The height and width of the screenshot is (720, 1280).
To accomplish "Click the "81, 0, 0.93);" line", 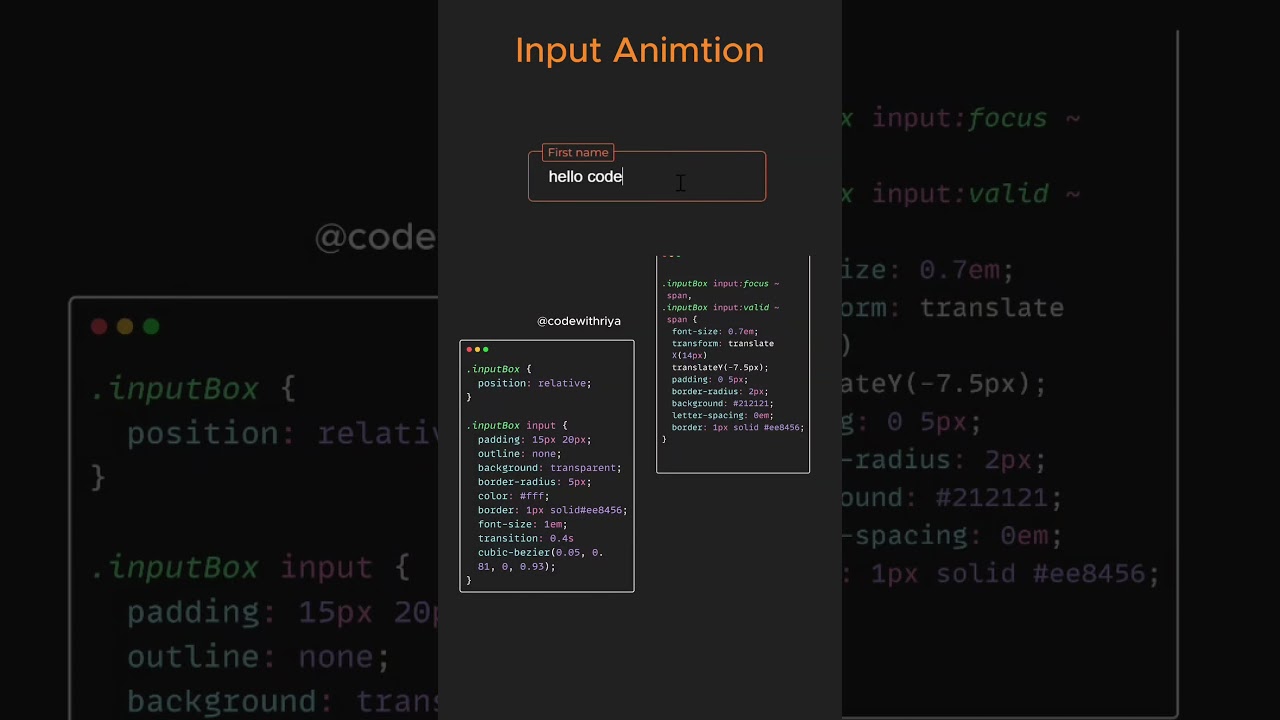I will pyautogui.click(x=516, y=566).
